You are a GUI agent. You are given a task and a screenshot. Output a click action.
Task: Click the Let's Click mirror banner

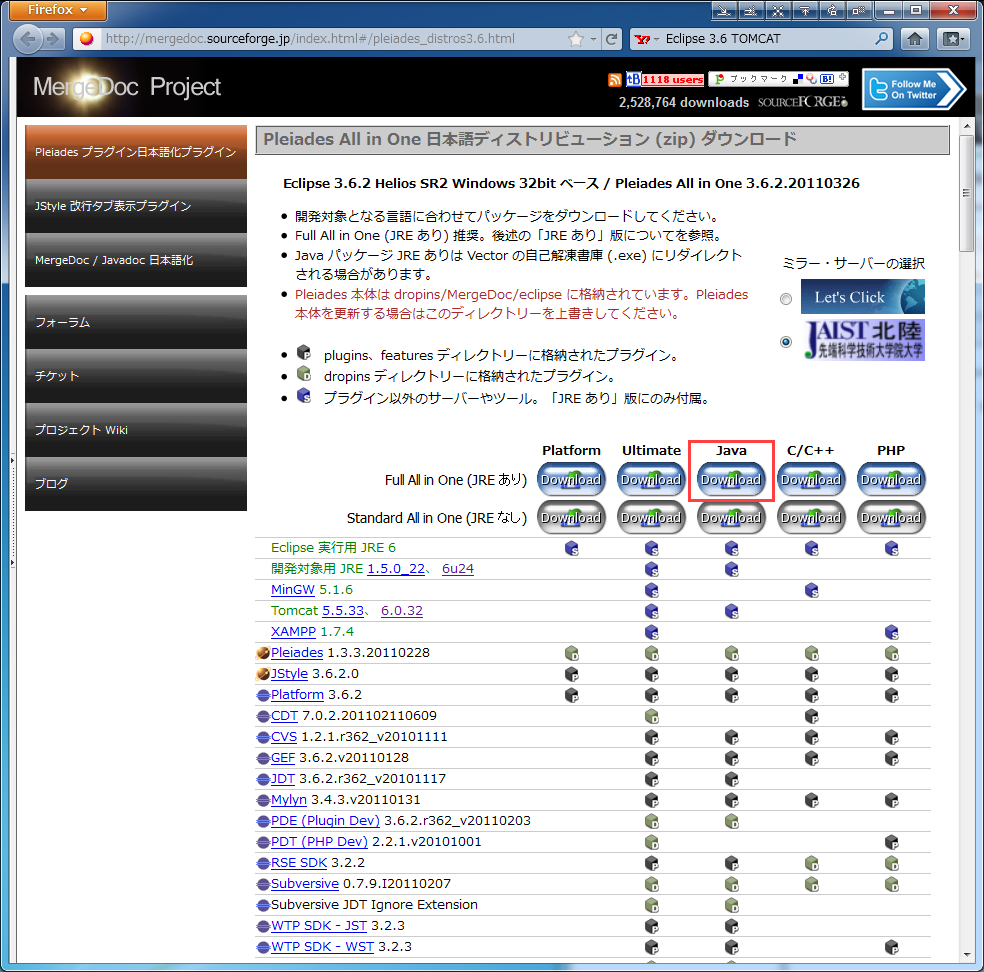[x=862, y=297]
